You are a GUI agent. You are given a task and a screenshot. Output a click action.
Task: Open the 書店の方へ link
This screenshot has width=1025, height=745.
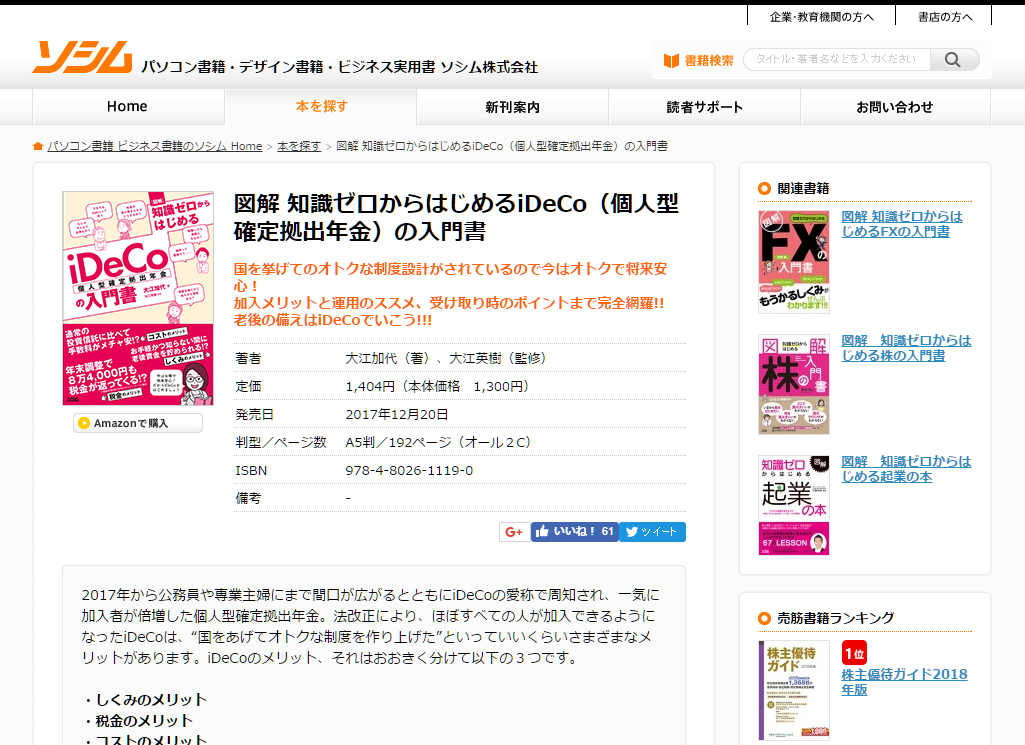coord(945,17)
